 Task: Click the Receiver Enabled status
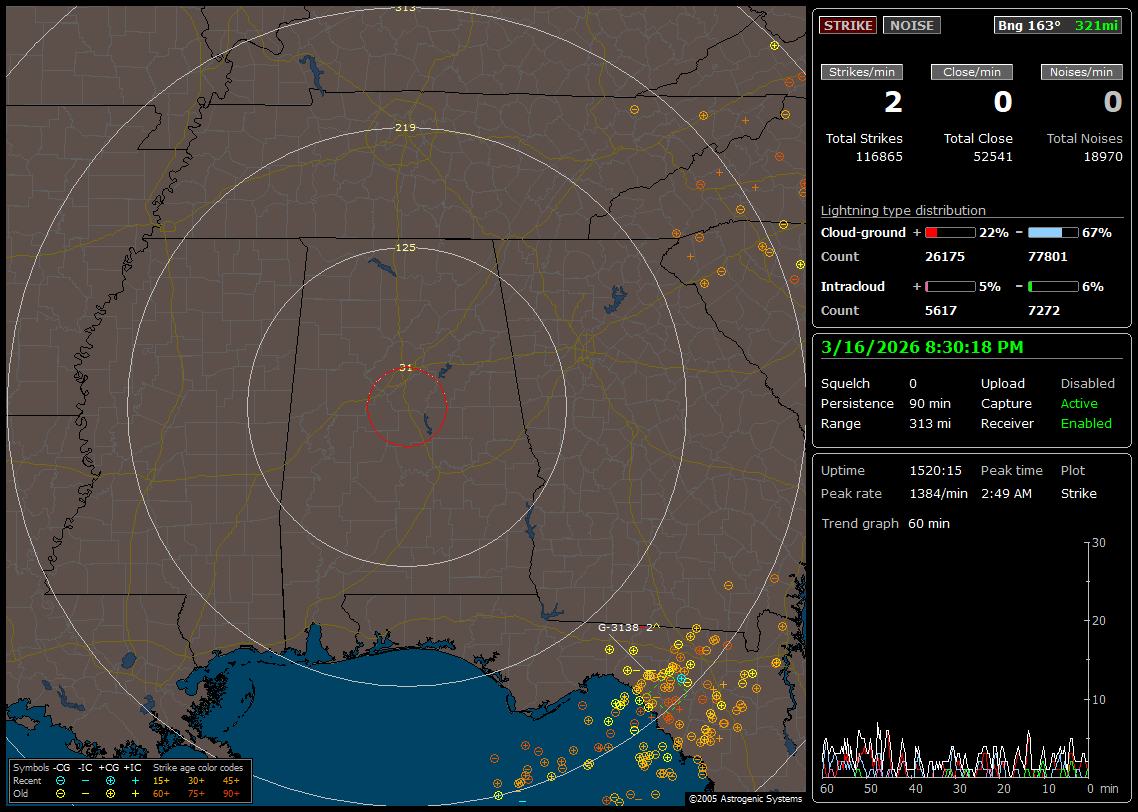click(x=1086, y=424)
